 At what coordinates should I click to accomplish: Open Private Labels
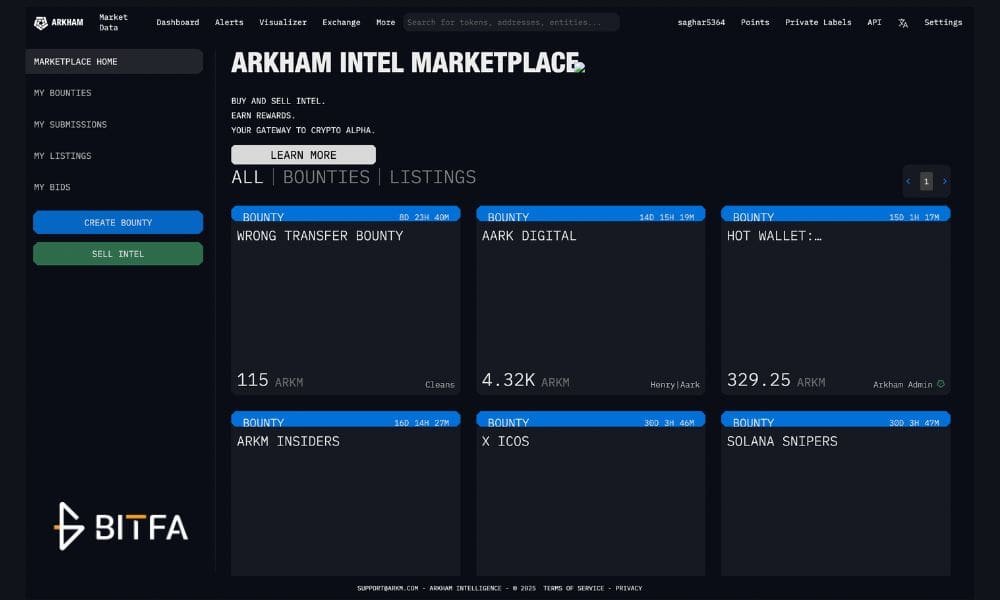pos(818,22)
